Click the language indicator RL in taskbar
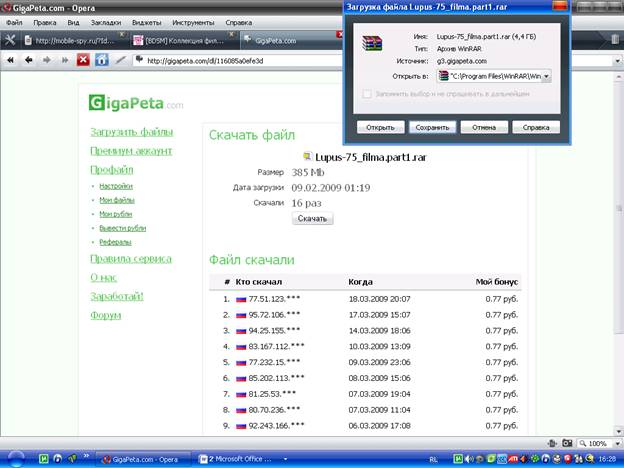 [433, 460]
